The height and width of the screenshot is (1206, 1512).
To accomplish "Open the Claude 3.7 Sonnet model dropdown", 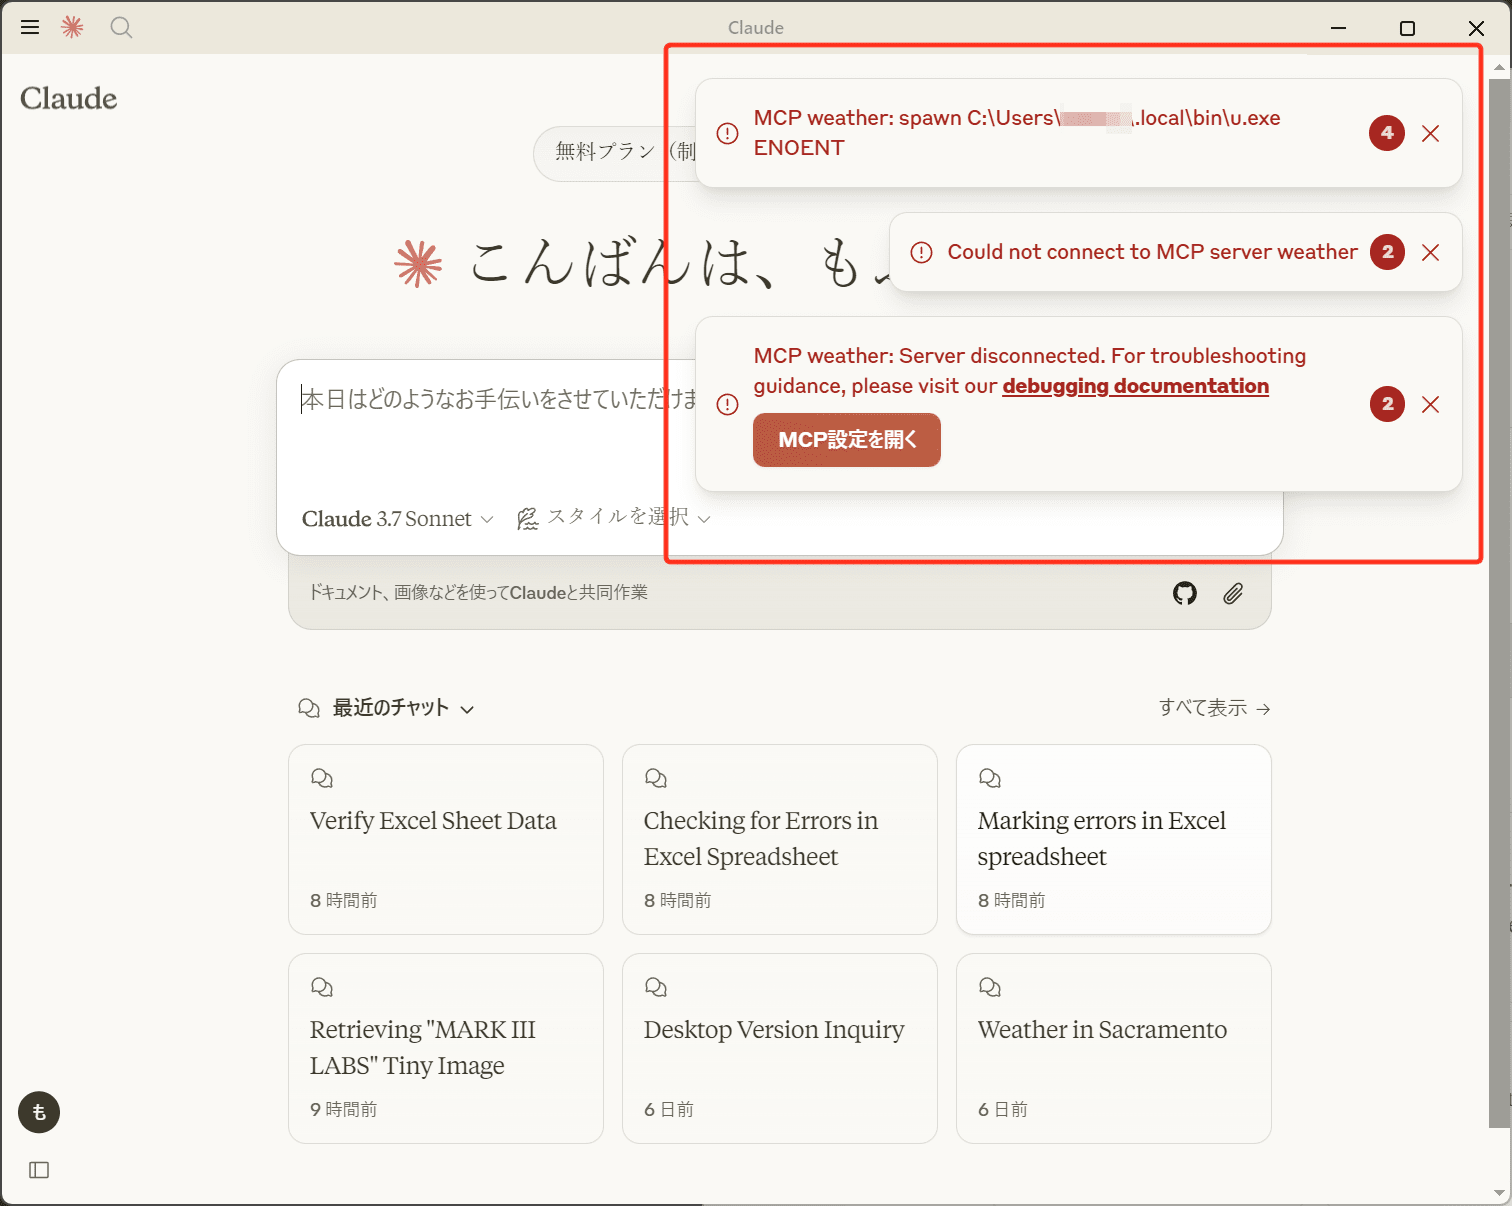I will 395,518.
